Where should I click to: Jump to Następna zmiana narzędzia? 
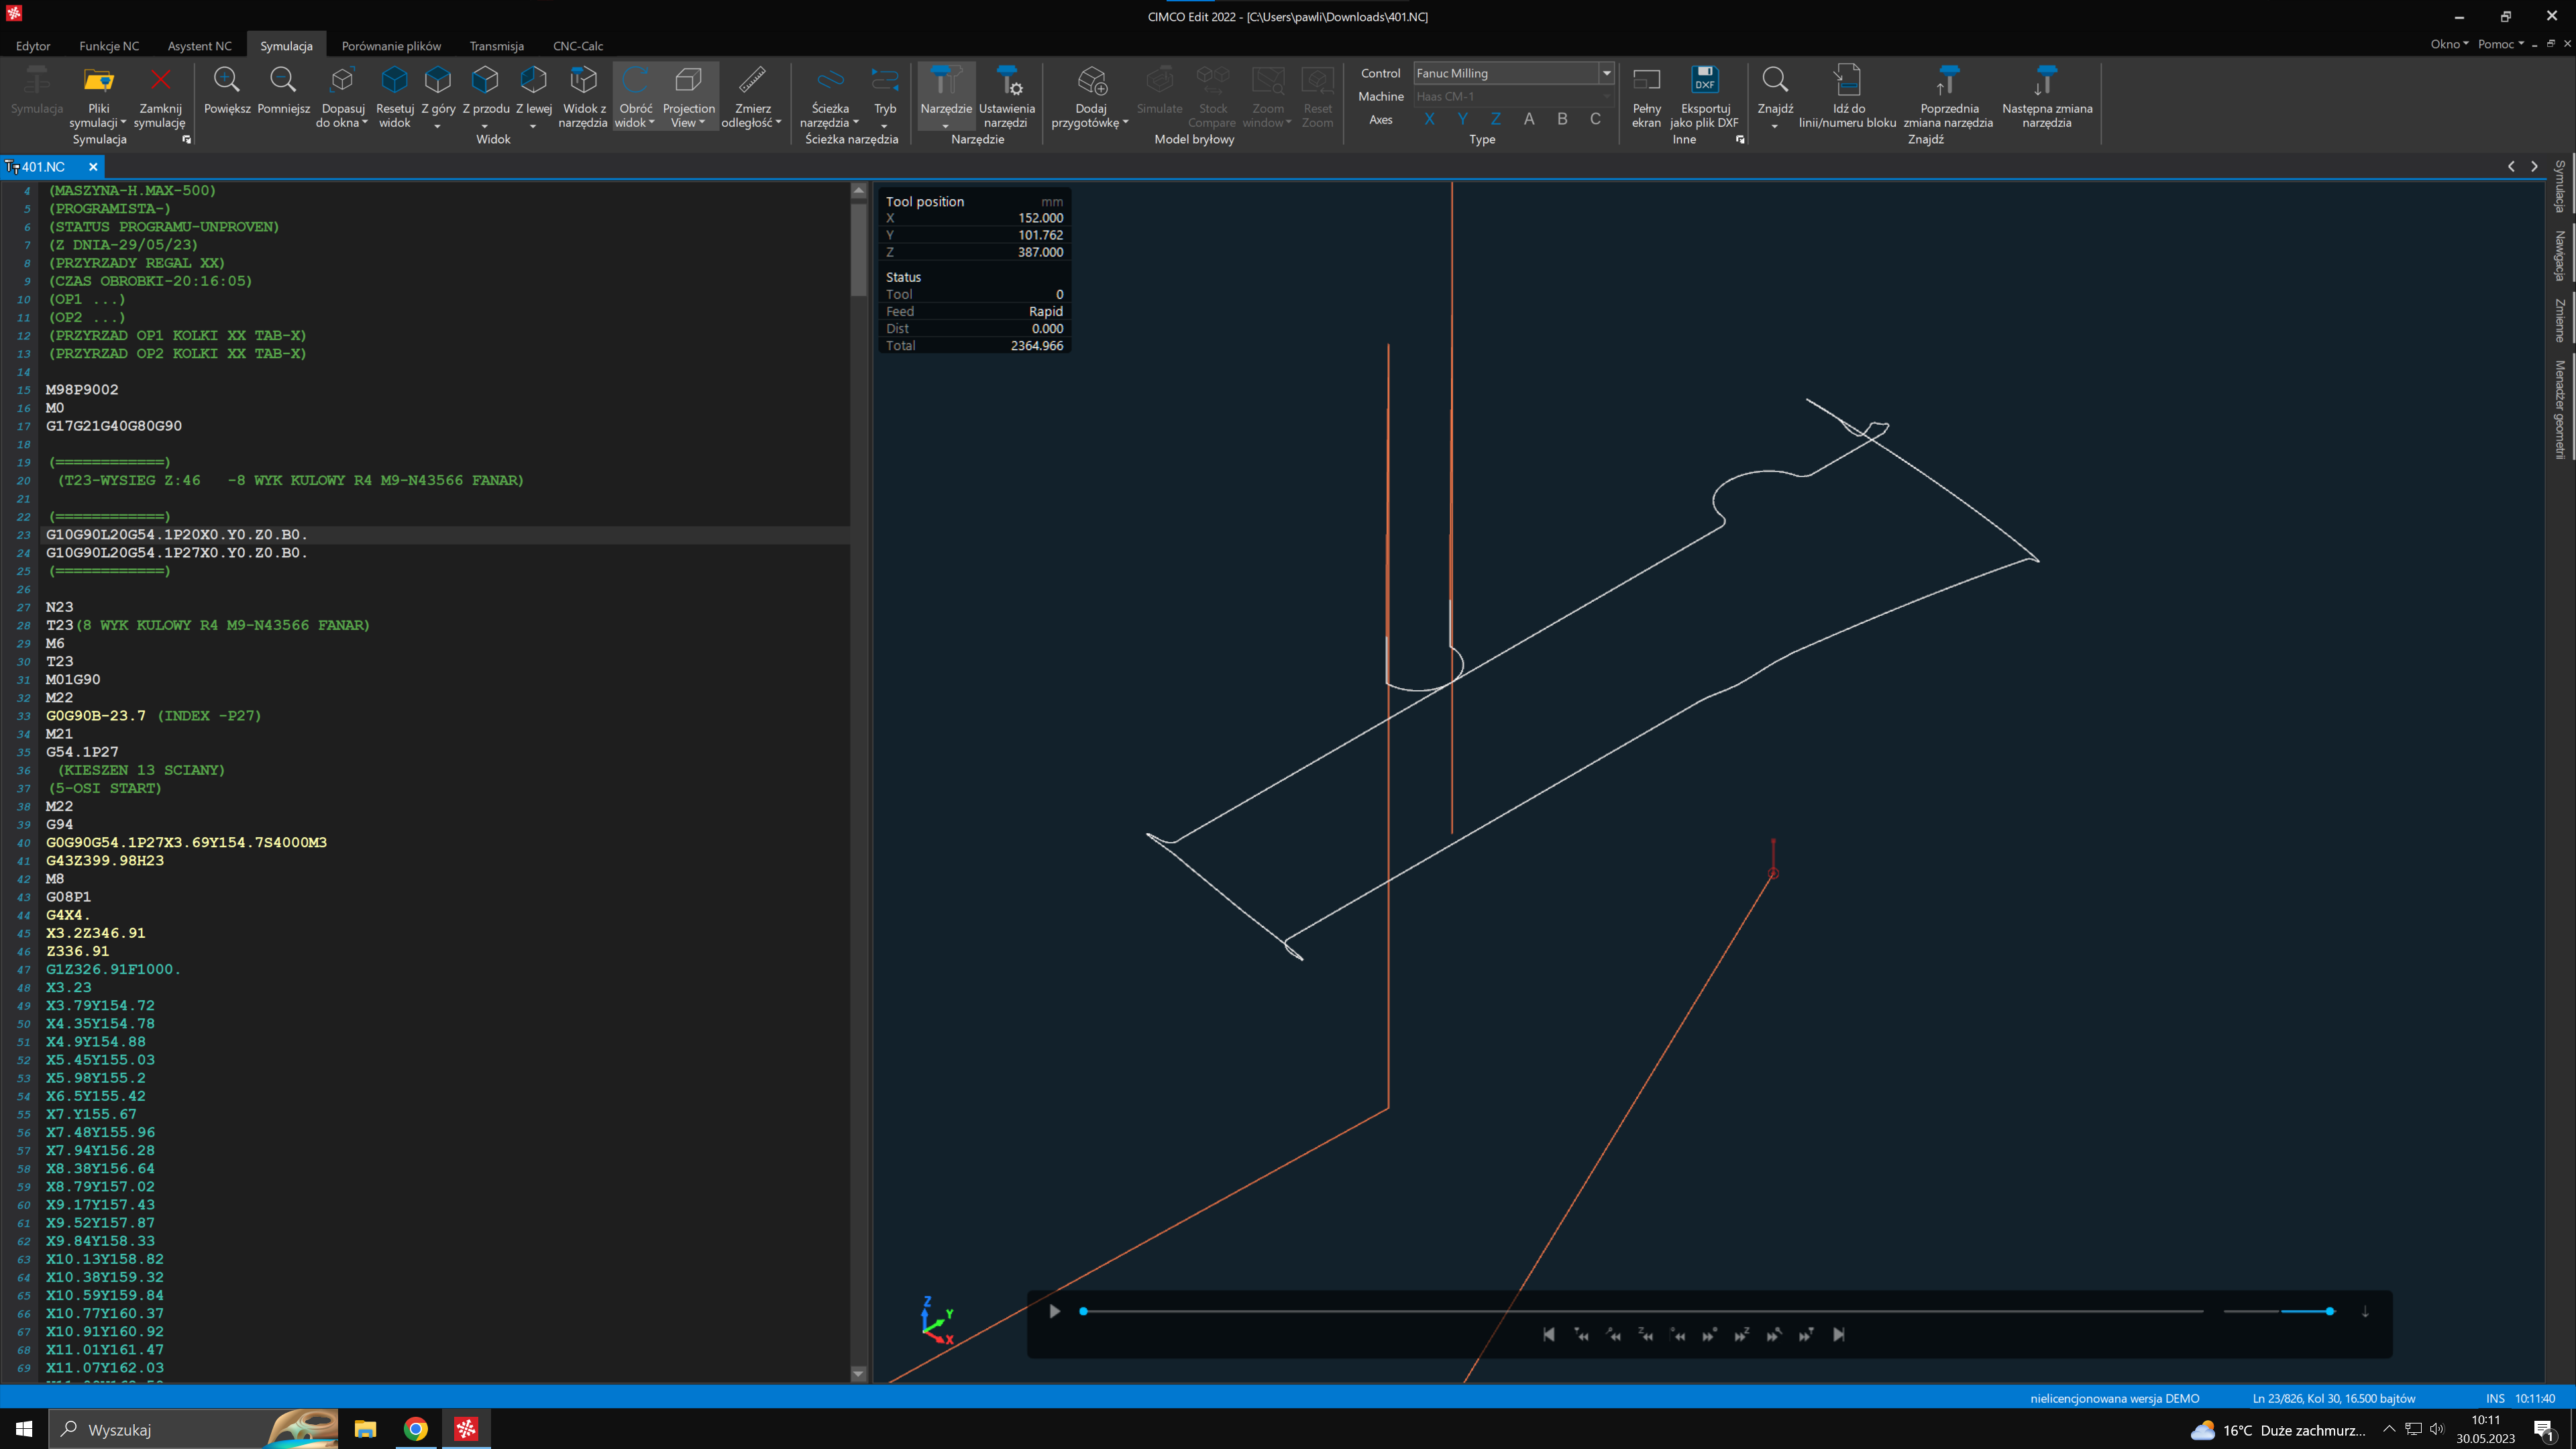(2047, 96)
